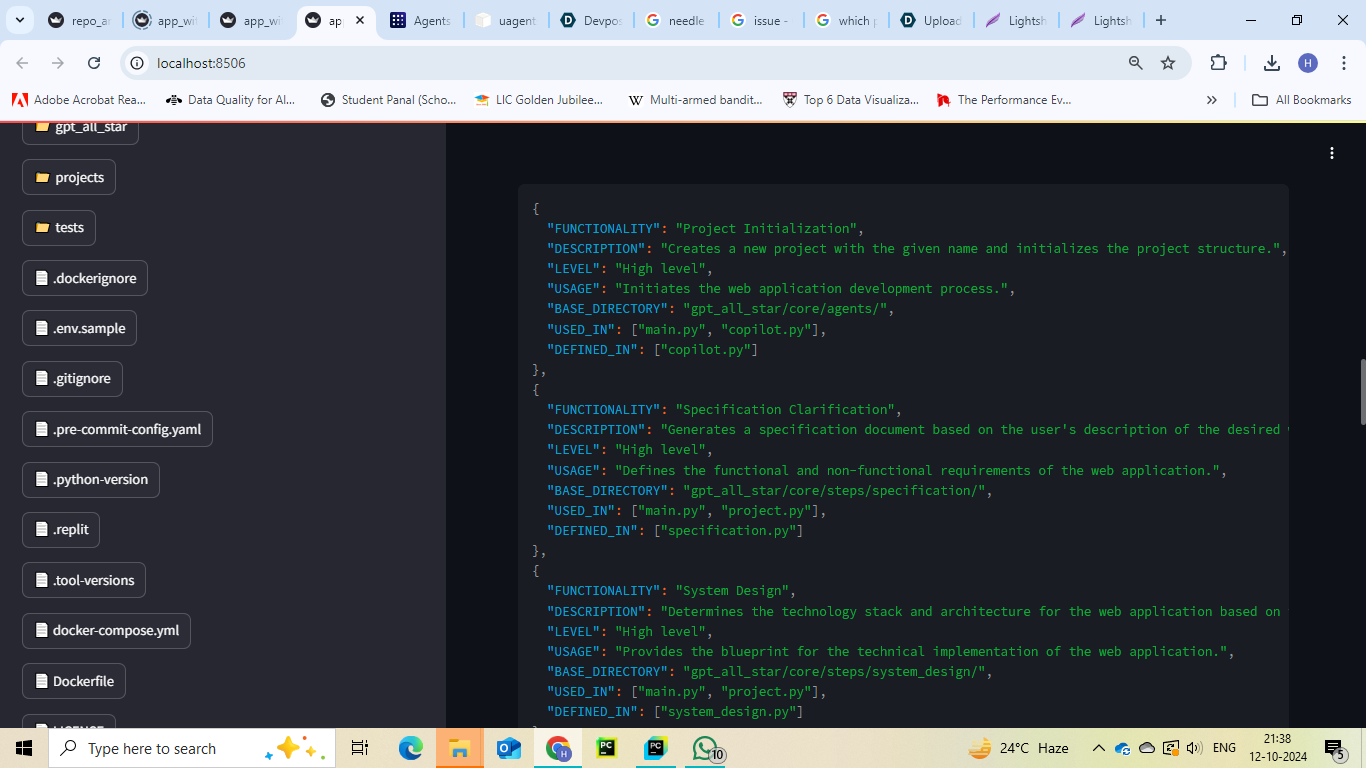Switch to the Upload tab
Viewport: 1366px width, 768px height.
(931, 20)
